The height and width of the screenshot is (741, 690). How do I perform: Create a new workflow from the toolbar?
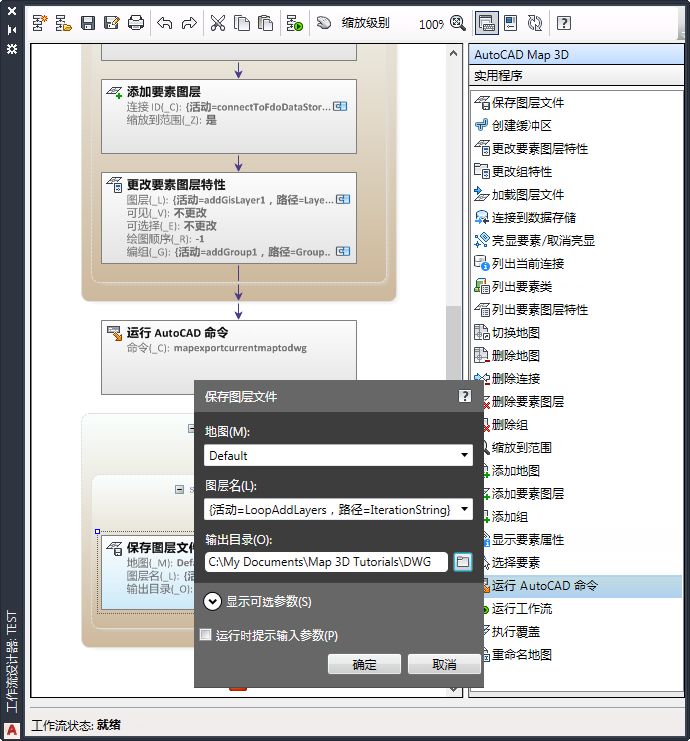(40, 23)
